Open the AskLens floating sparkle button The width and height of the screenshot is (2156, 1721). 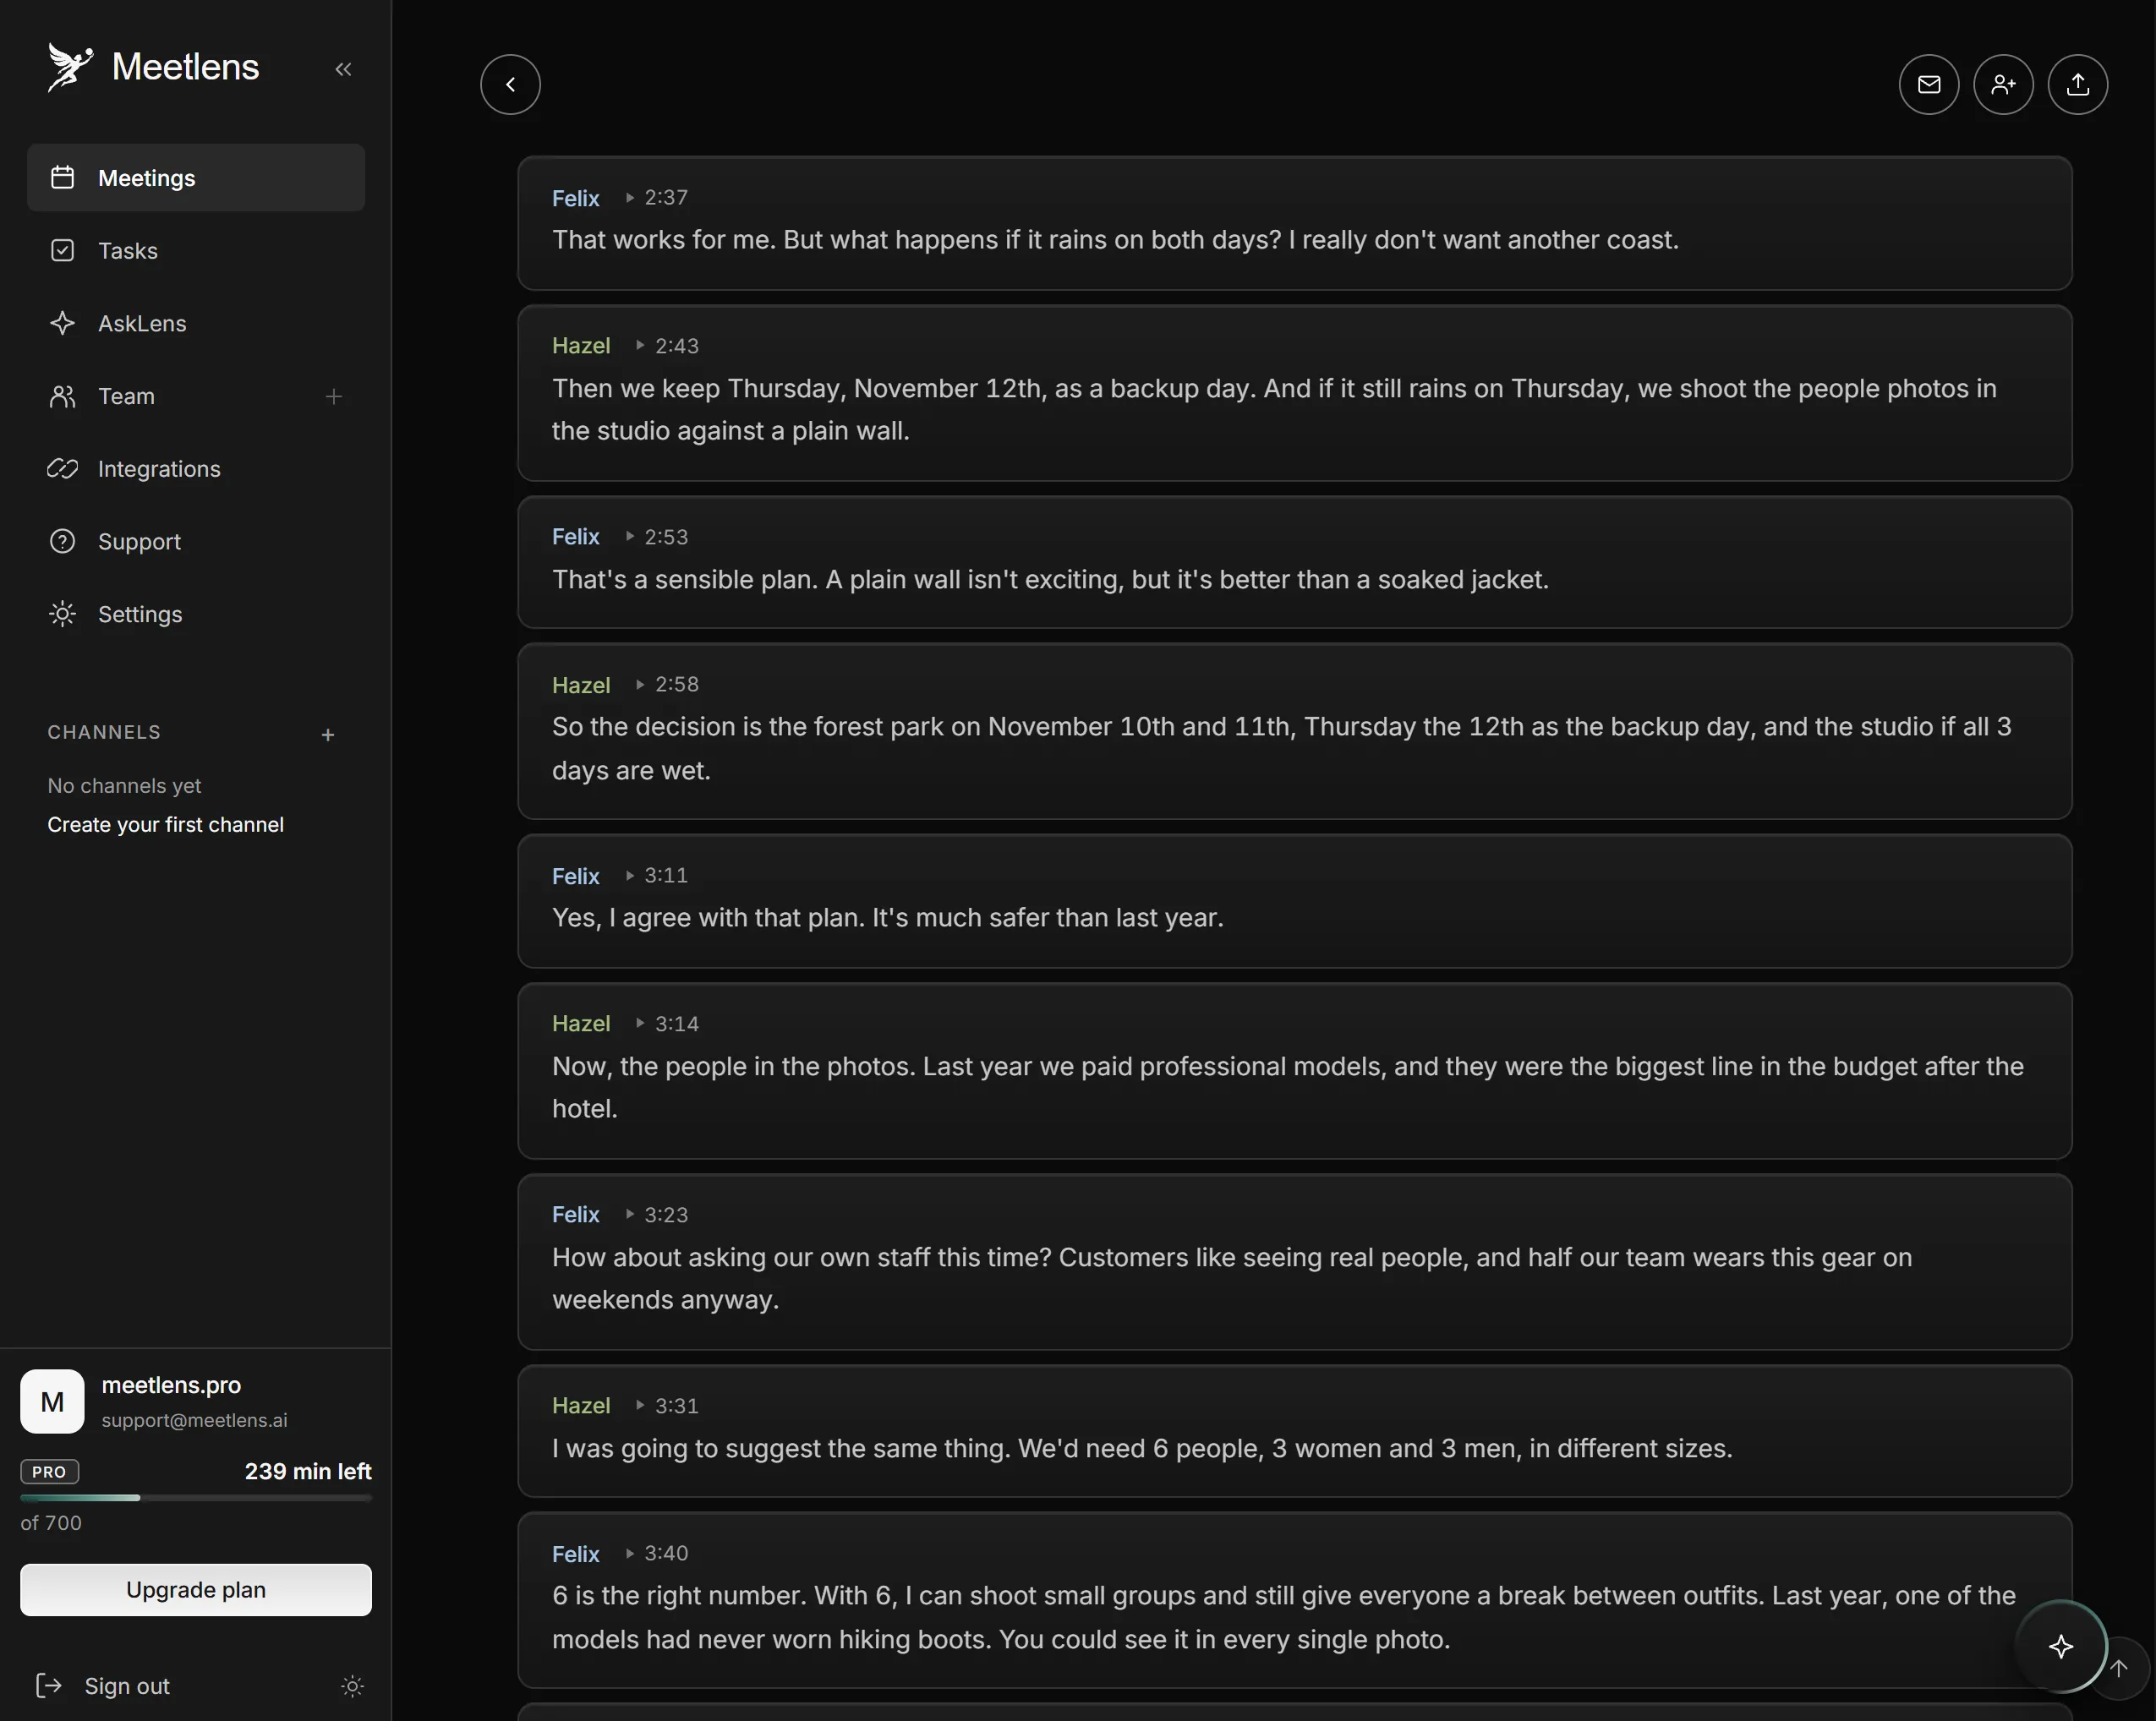[2060, 1646]
